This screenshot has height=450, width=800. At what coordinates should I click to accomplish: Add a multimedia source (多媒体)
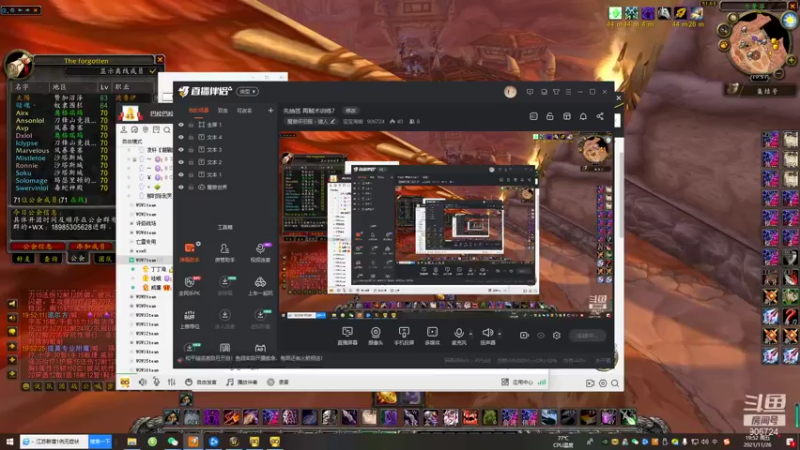432,336
